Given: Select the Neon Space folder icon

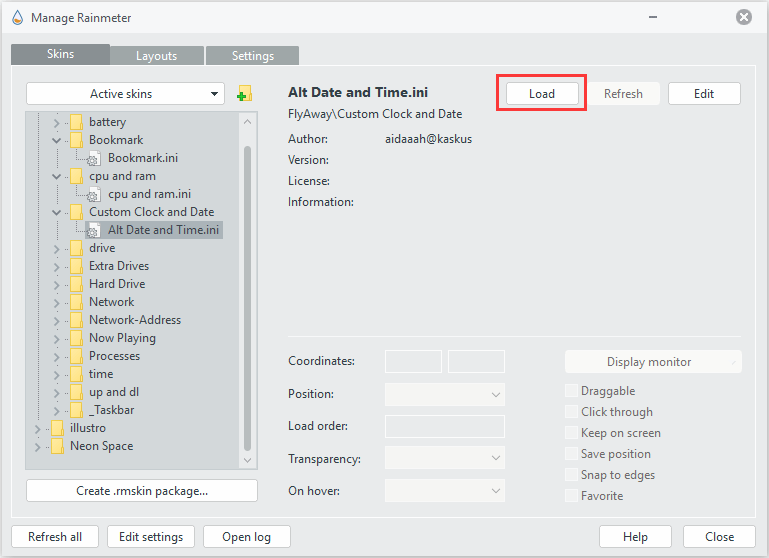Looking at the screenshot, I should pyautogui.click(x=57, y=446).
